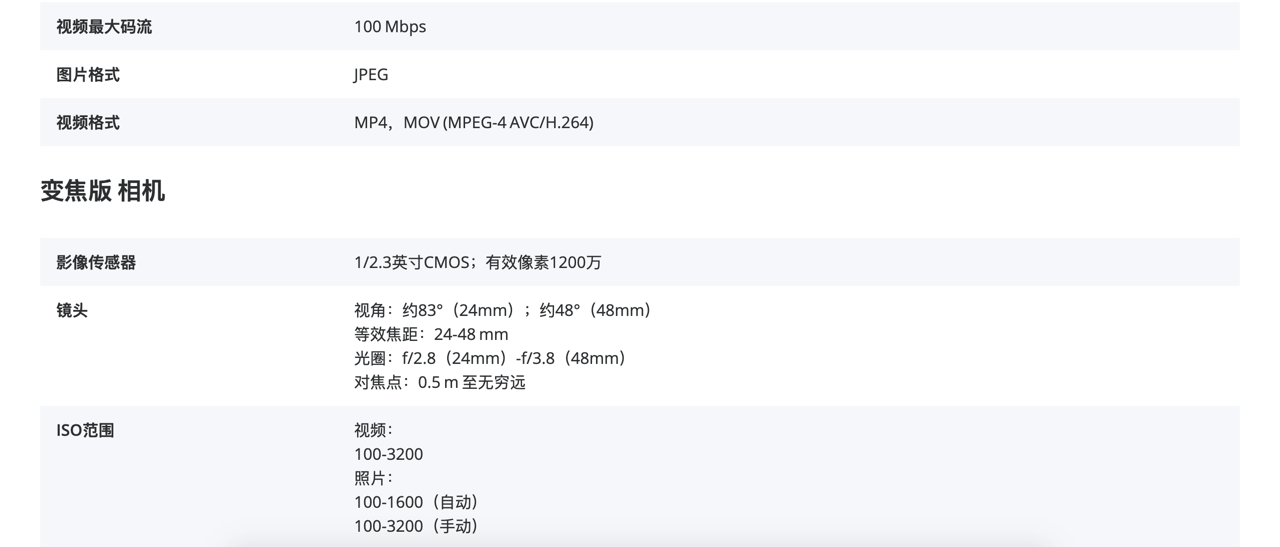Click the 视频最大码流 spec label
This screenshot has width=1280, height=547.
[104, 27]
